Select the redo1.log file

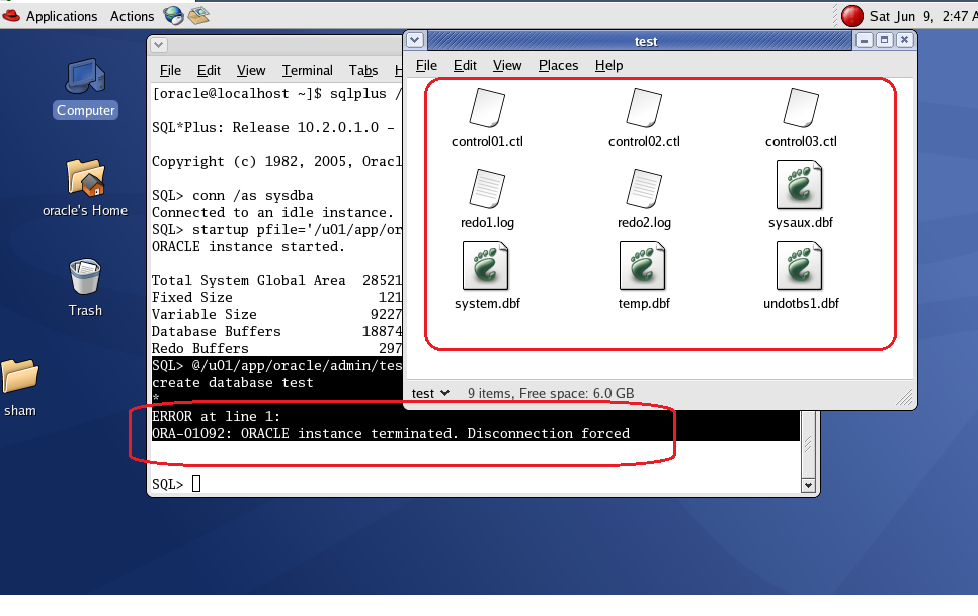487,189
